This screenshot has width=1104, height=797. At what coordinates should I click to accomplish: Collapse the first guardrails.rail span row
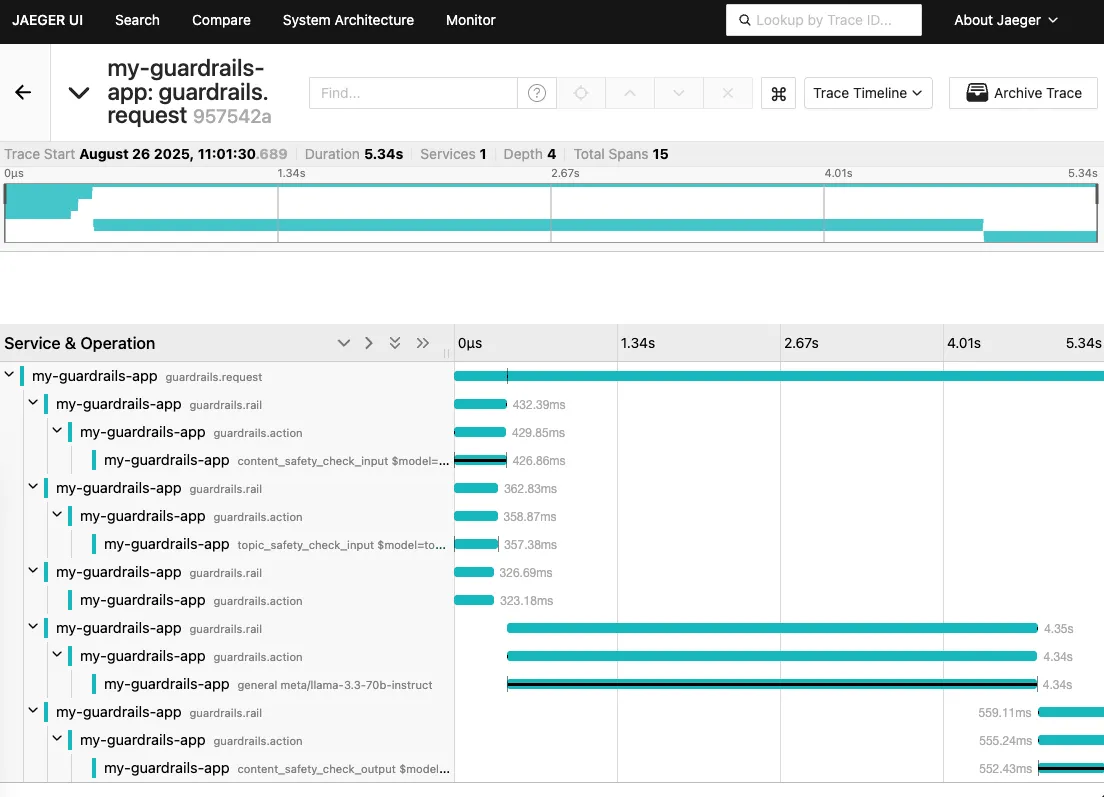pyautogui.click(x=33, y=403)
